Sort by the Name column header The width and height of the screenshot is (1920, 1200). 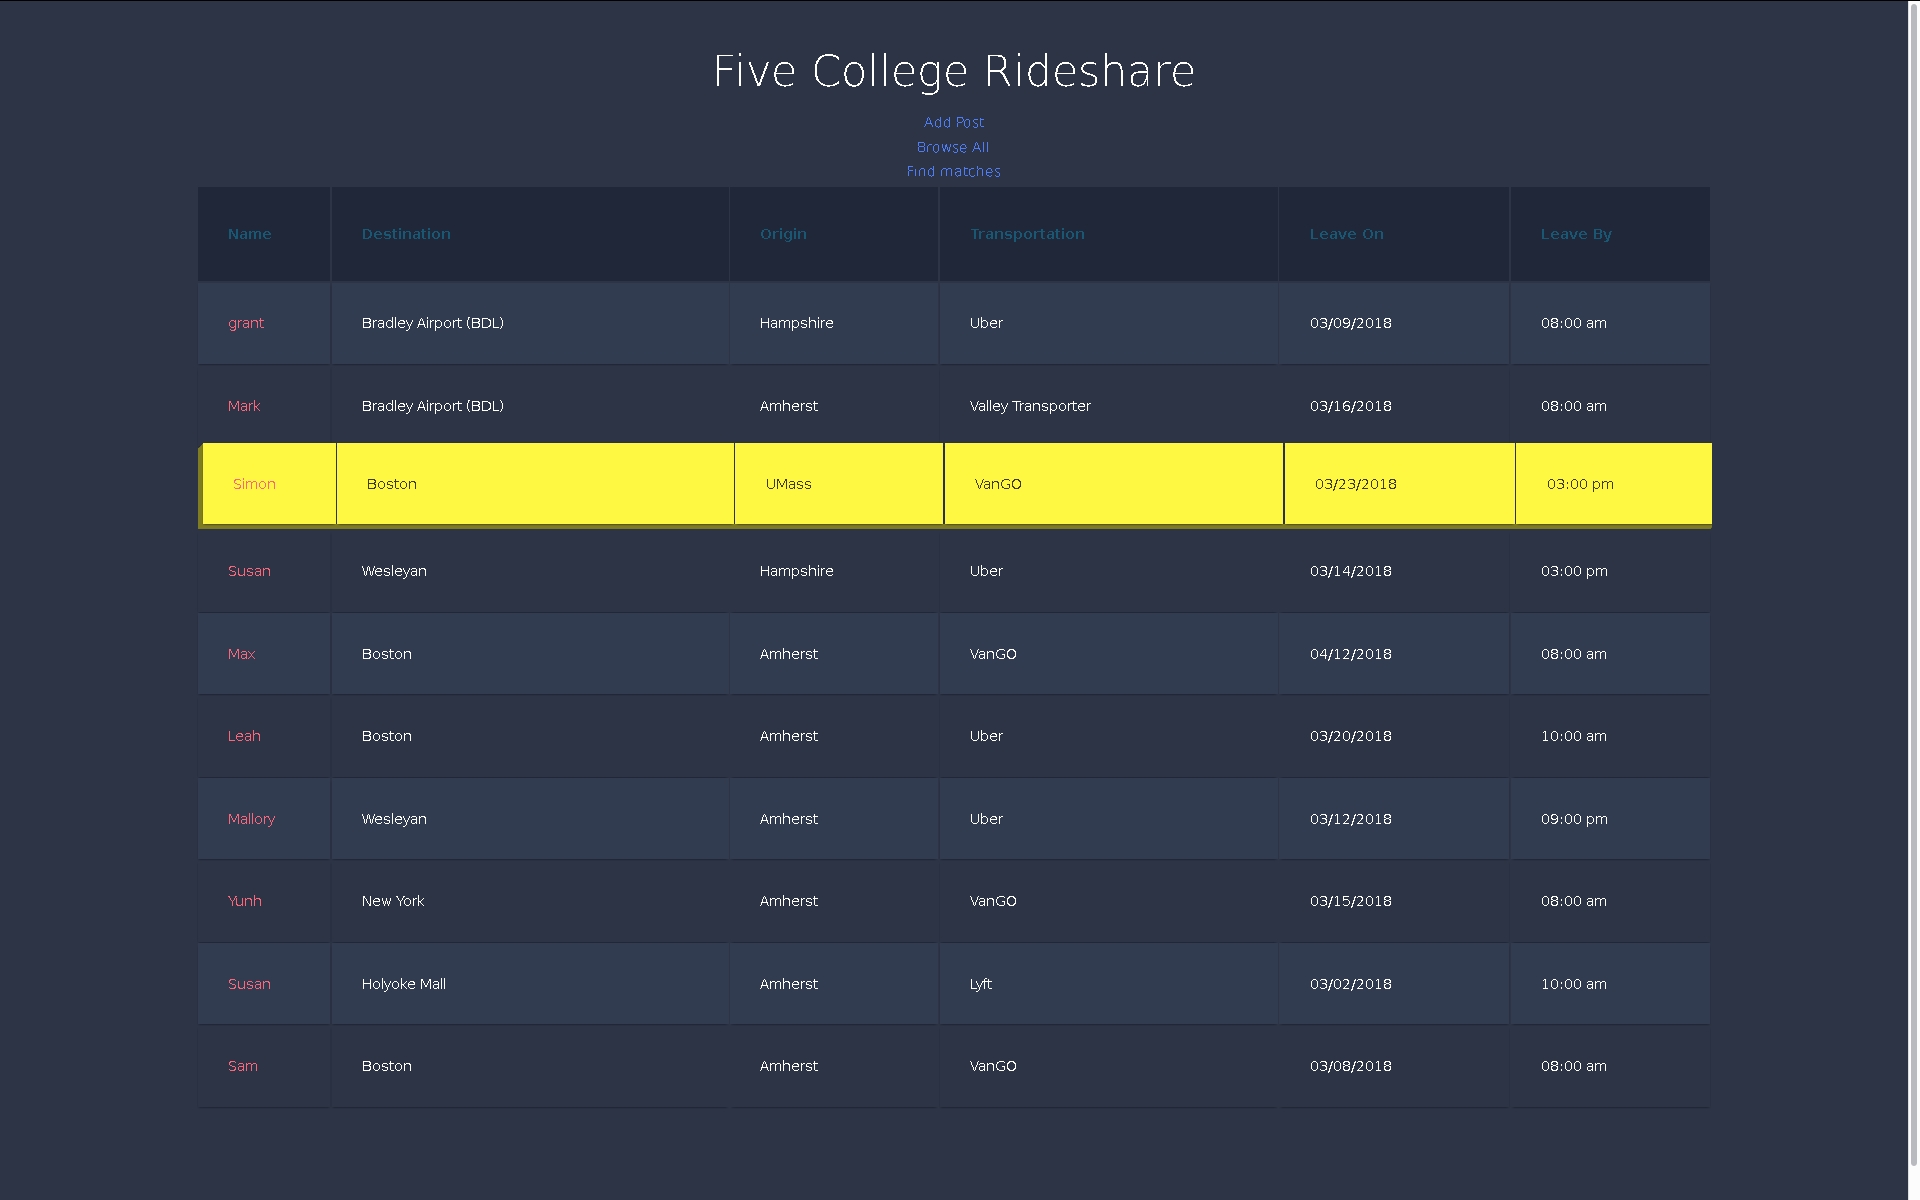(x=250, y=233)
